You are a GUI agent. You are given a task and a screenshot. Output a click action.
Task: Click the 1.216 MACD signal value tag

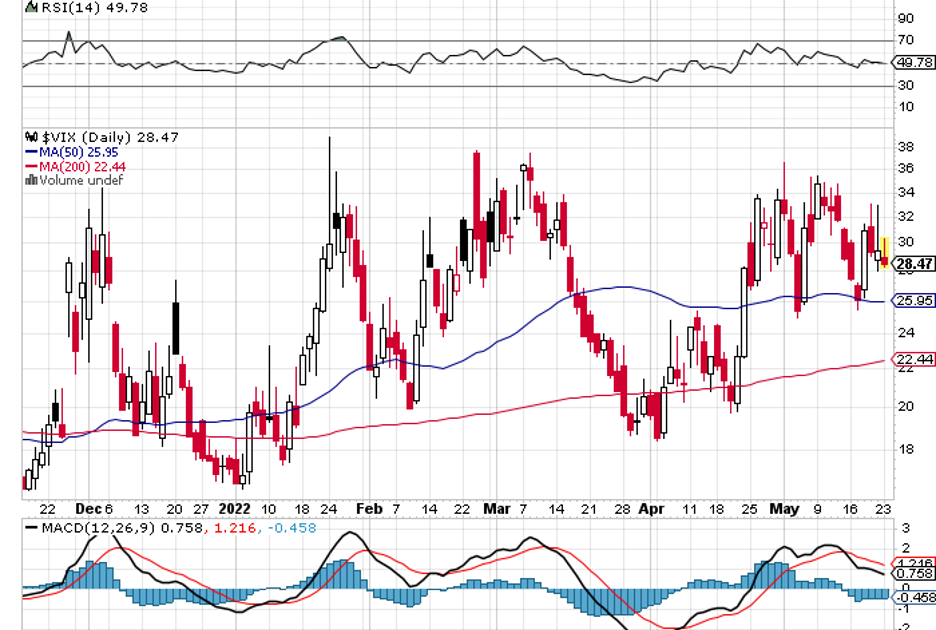pyautogui.click(x=916, y=563)
